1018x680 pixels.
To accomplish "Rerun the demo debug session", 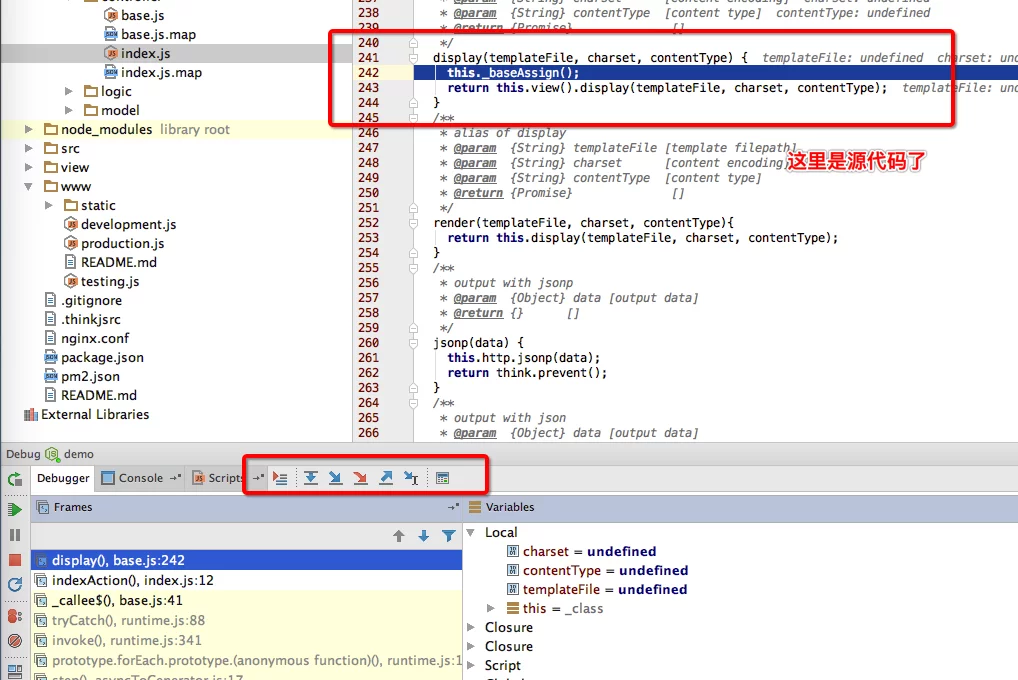I will pos(15,479).
